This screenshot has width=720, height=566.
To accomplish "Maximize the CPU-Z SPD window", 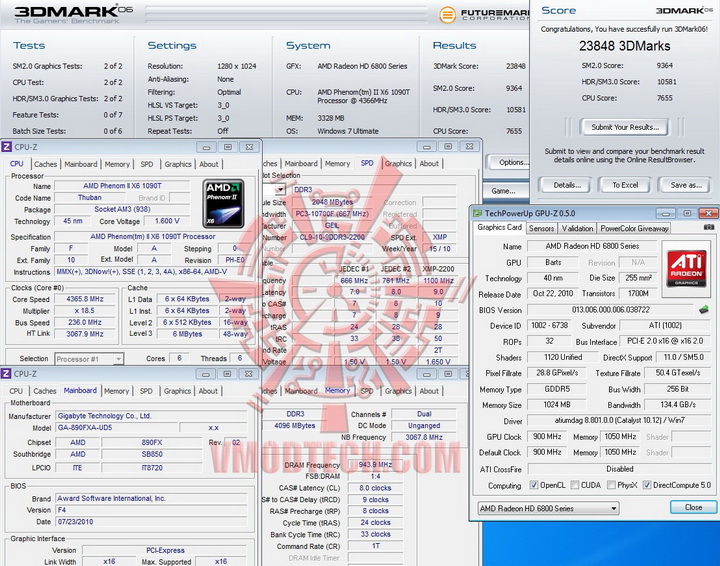I will pos(448,146).
